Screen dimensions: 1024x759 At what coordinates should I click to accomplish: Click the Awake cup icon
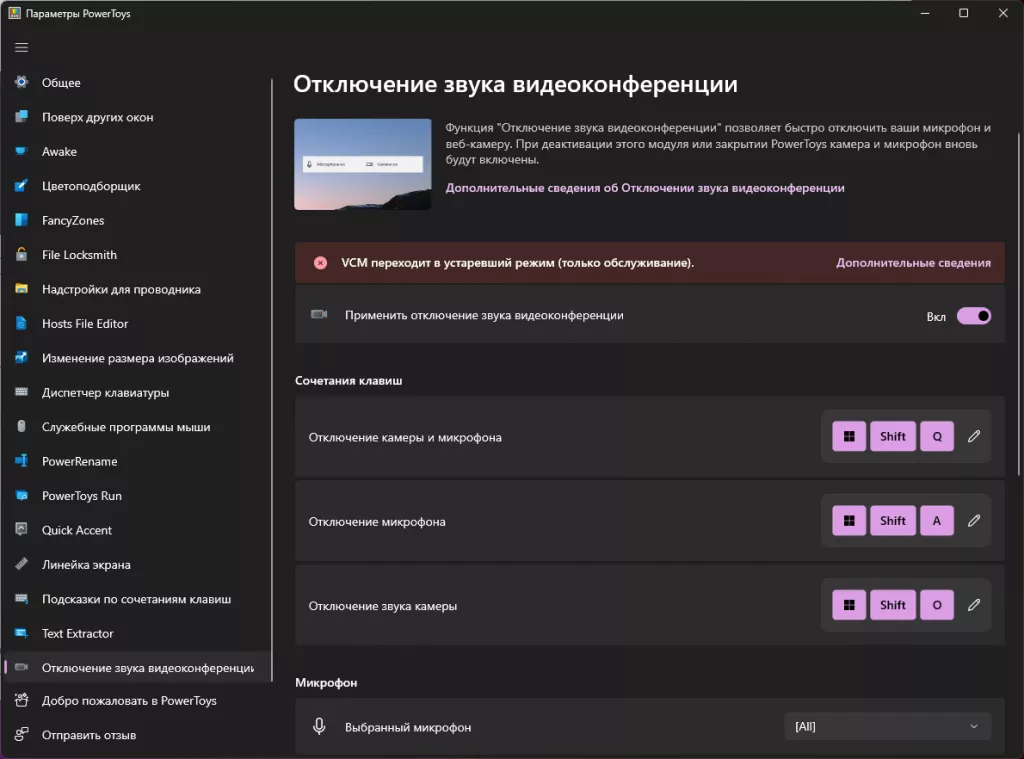click(x=22, y=151)
